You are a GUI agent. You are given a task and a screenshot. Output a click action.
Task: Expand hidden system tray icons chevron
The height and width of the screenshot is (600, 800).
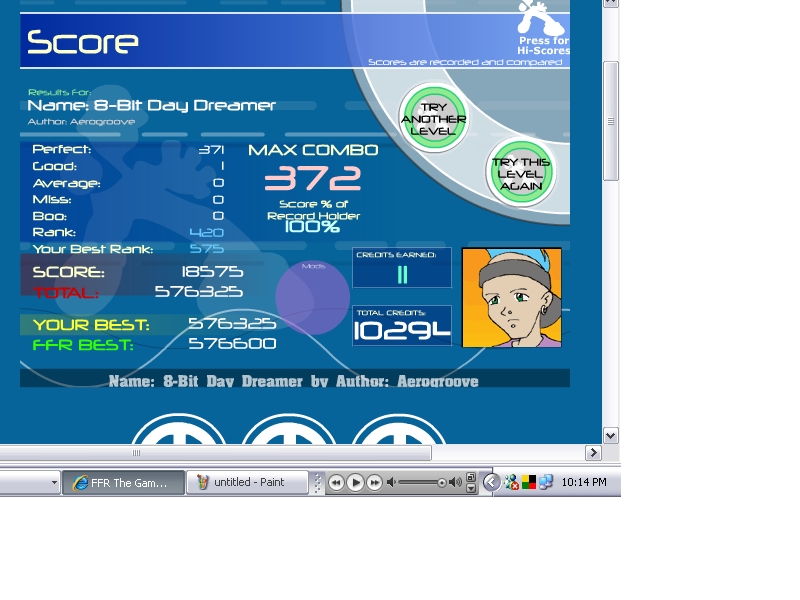pyautogui.click(x=491, y=482)
